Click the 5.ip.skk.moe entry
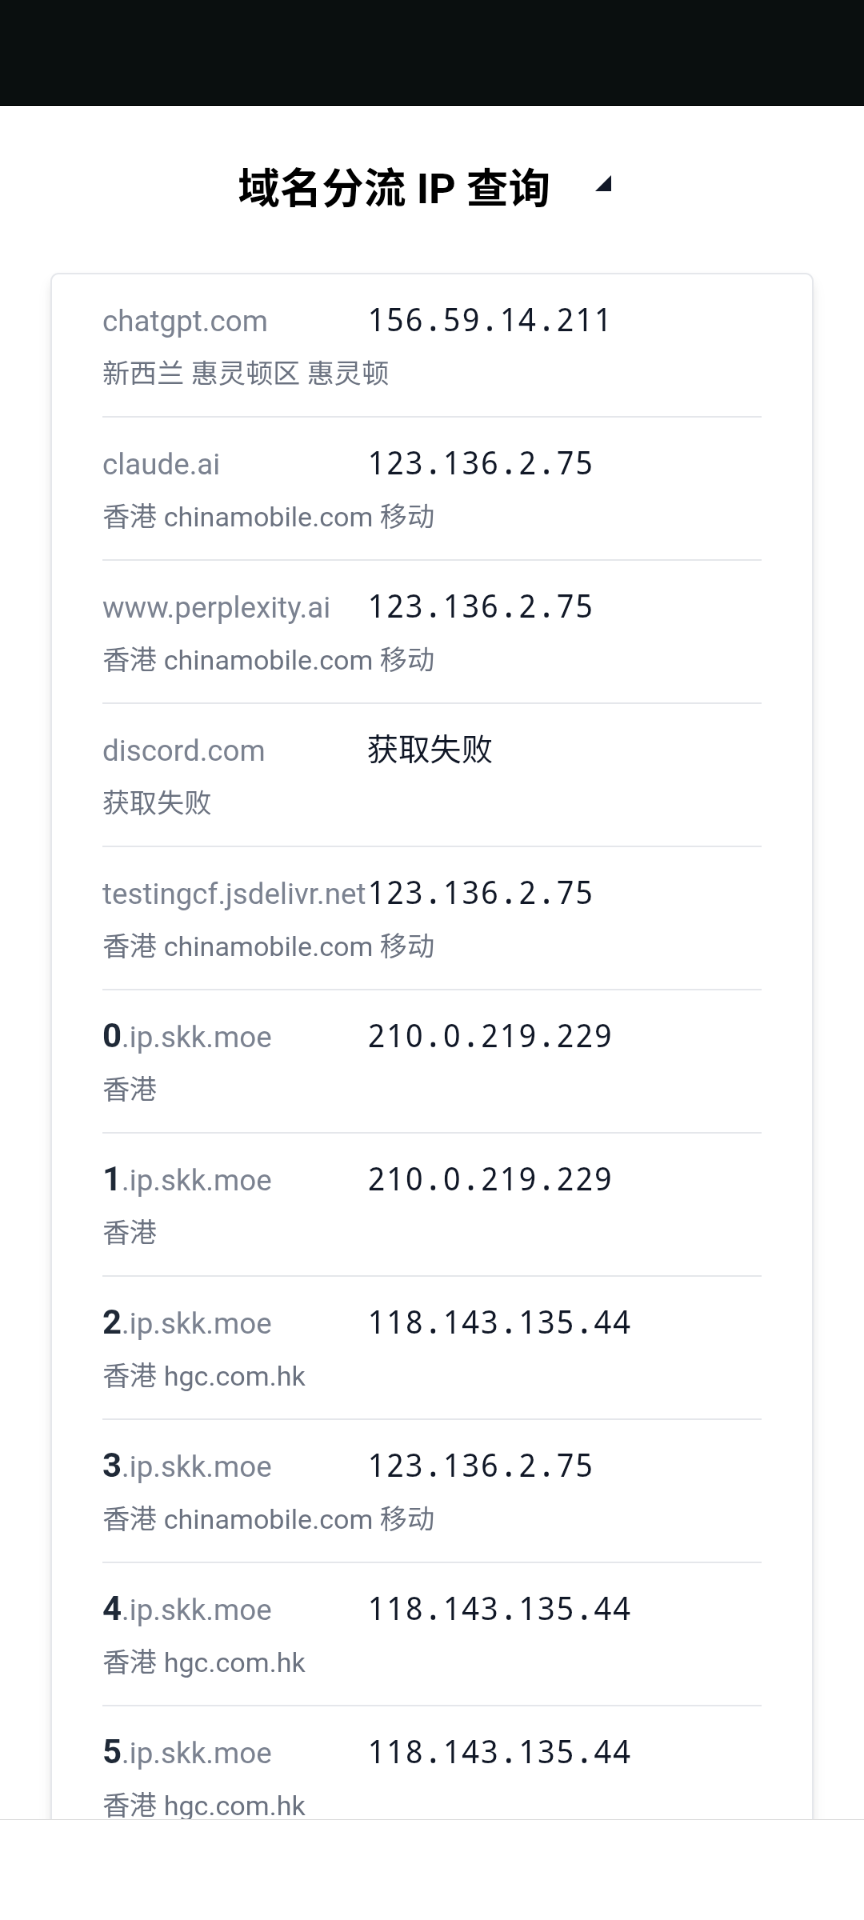The image size is (864, 1920). [187, 1752]
